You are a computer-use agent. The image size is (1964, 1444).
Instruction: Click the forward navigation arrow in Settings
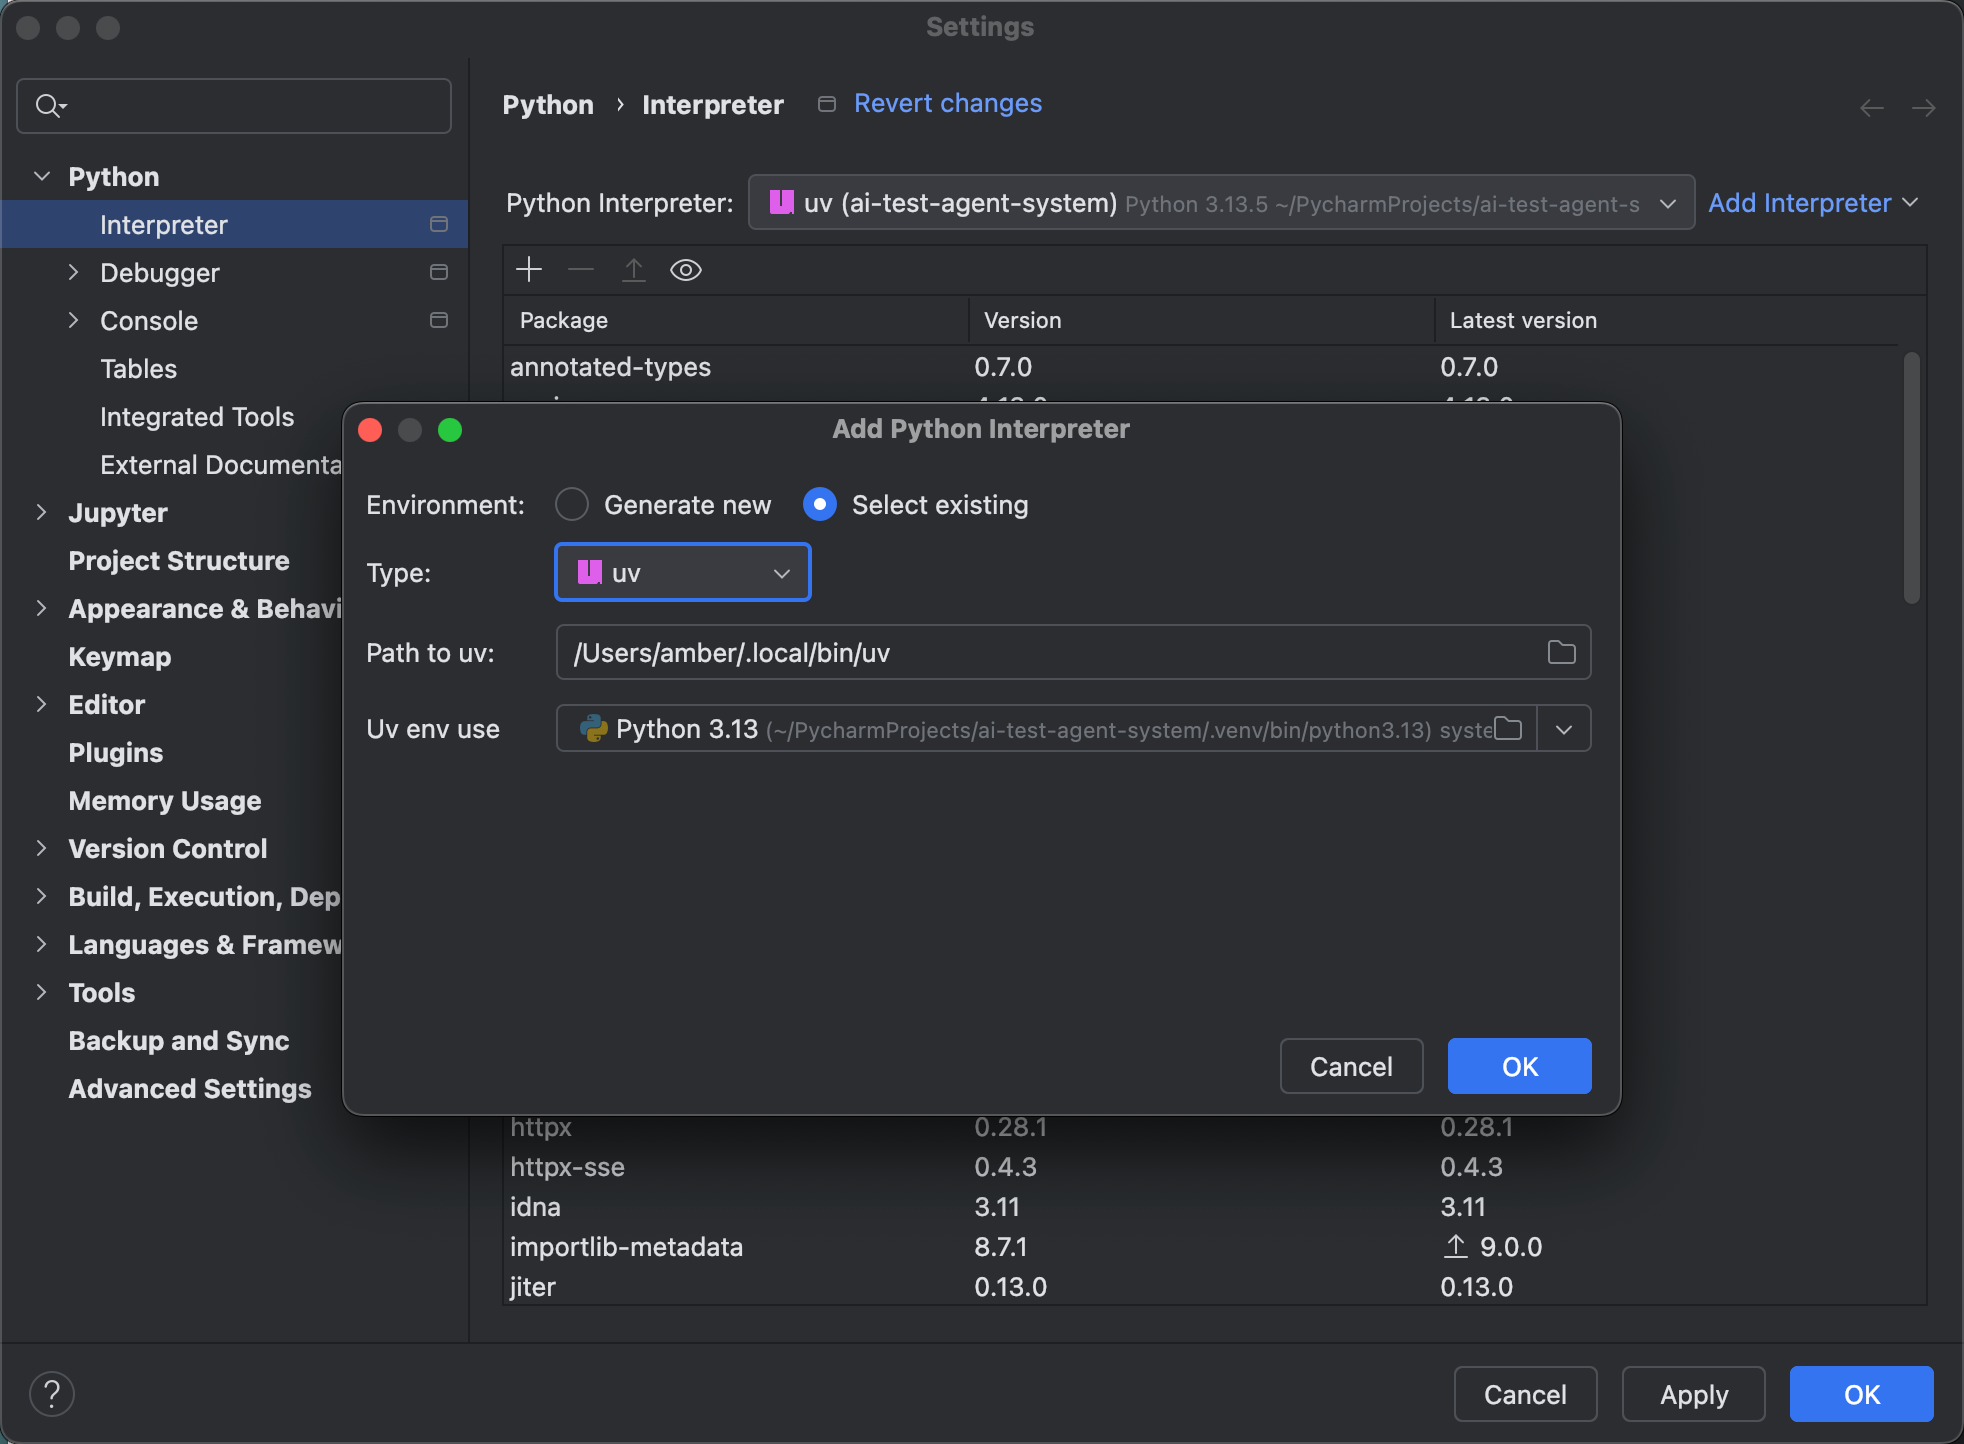[1924, 107]
